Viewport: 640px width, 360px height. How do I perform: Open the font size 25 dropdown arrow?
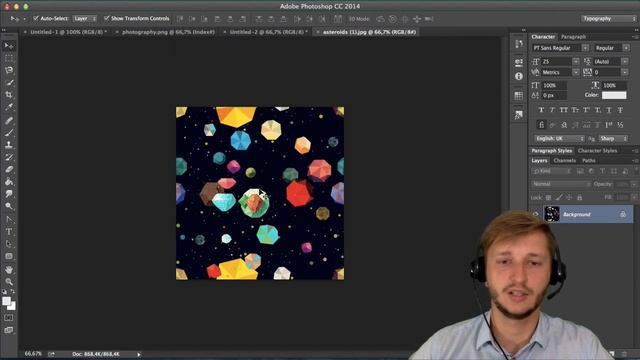click(x=576, y=62)
